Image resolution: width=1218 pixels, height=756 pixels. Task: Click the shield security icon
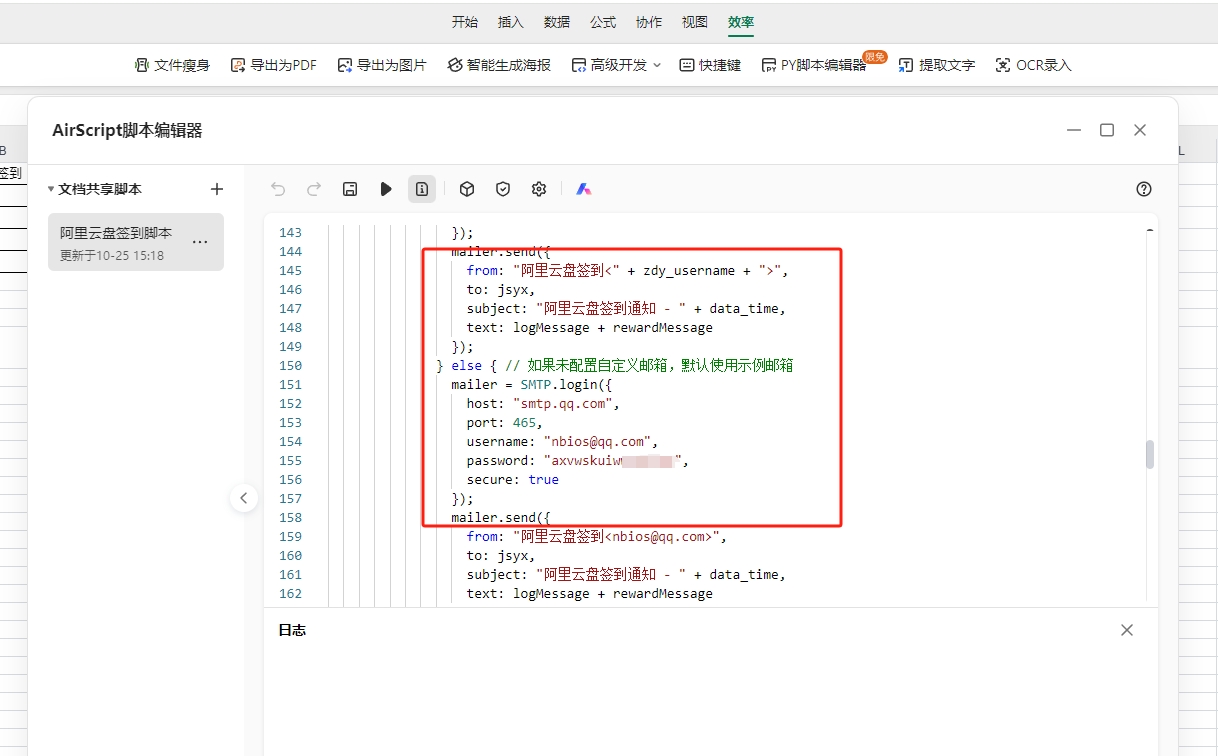click(503, 189)
